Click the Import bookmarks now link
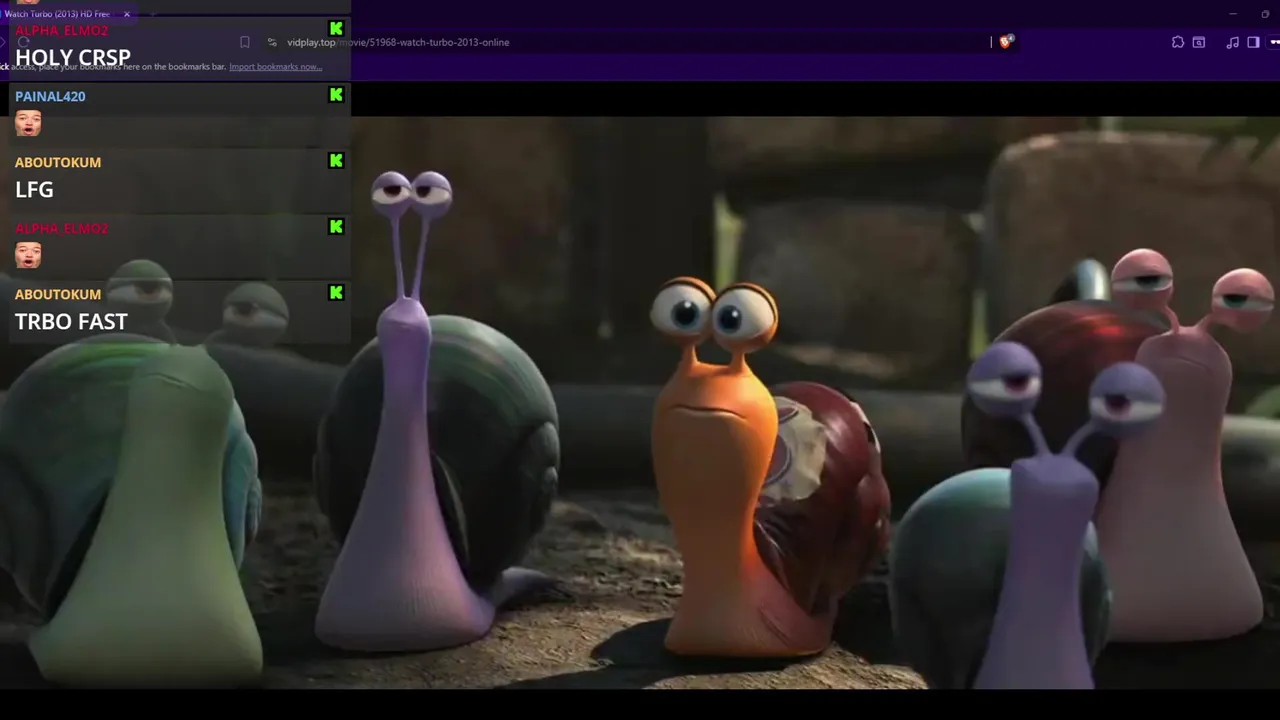 276,67
